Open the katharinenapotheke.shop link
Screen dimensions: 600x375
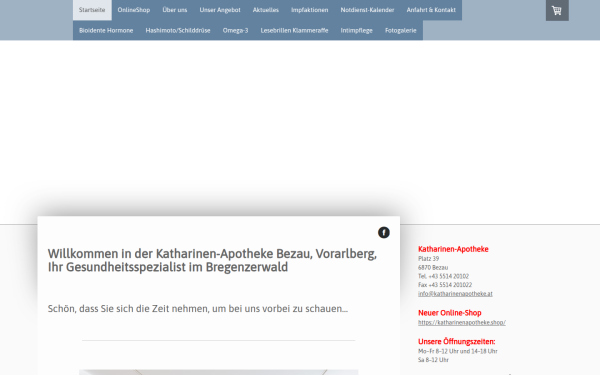(461, 323)
